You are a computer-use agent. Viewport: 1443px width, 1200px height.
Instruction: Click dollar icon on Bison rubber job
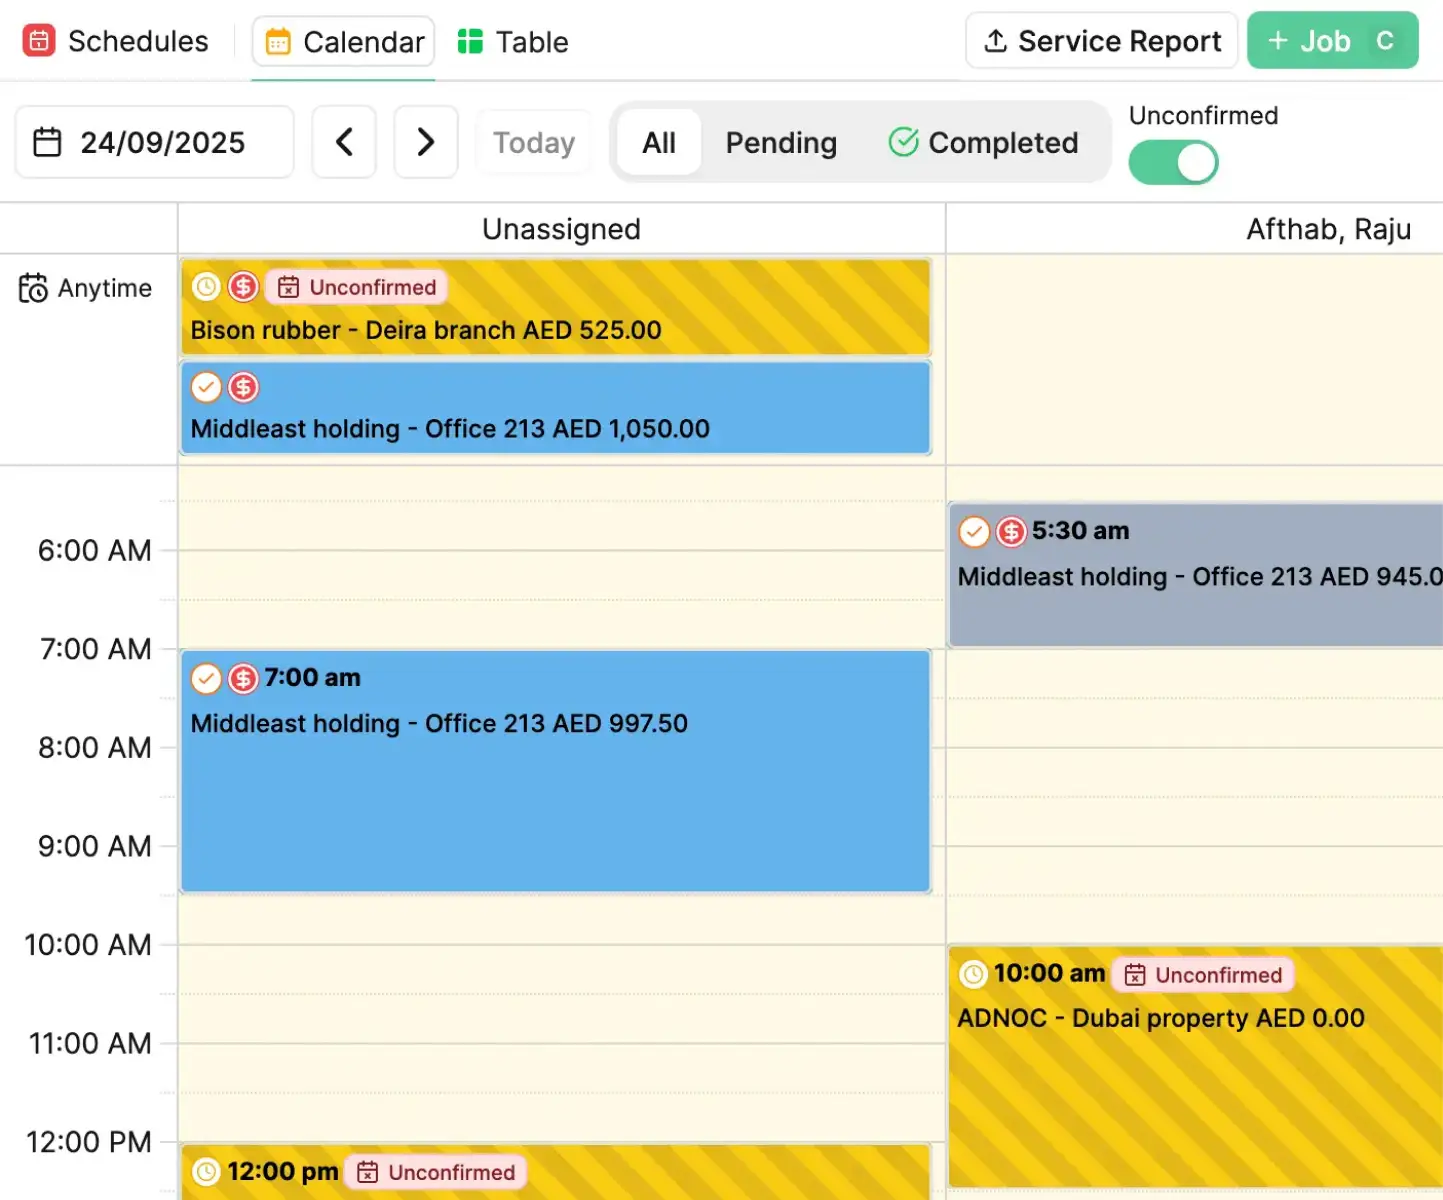(x=243, y=287)
